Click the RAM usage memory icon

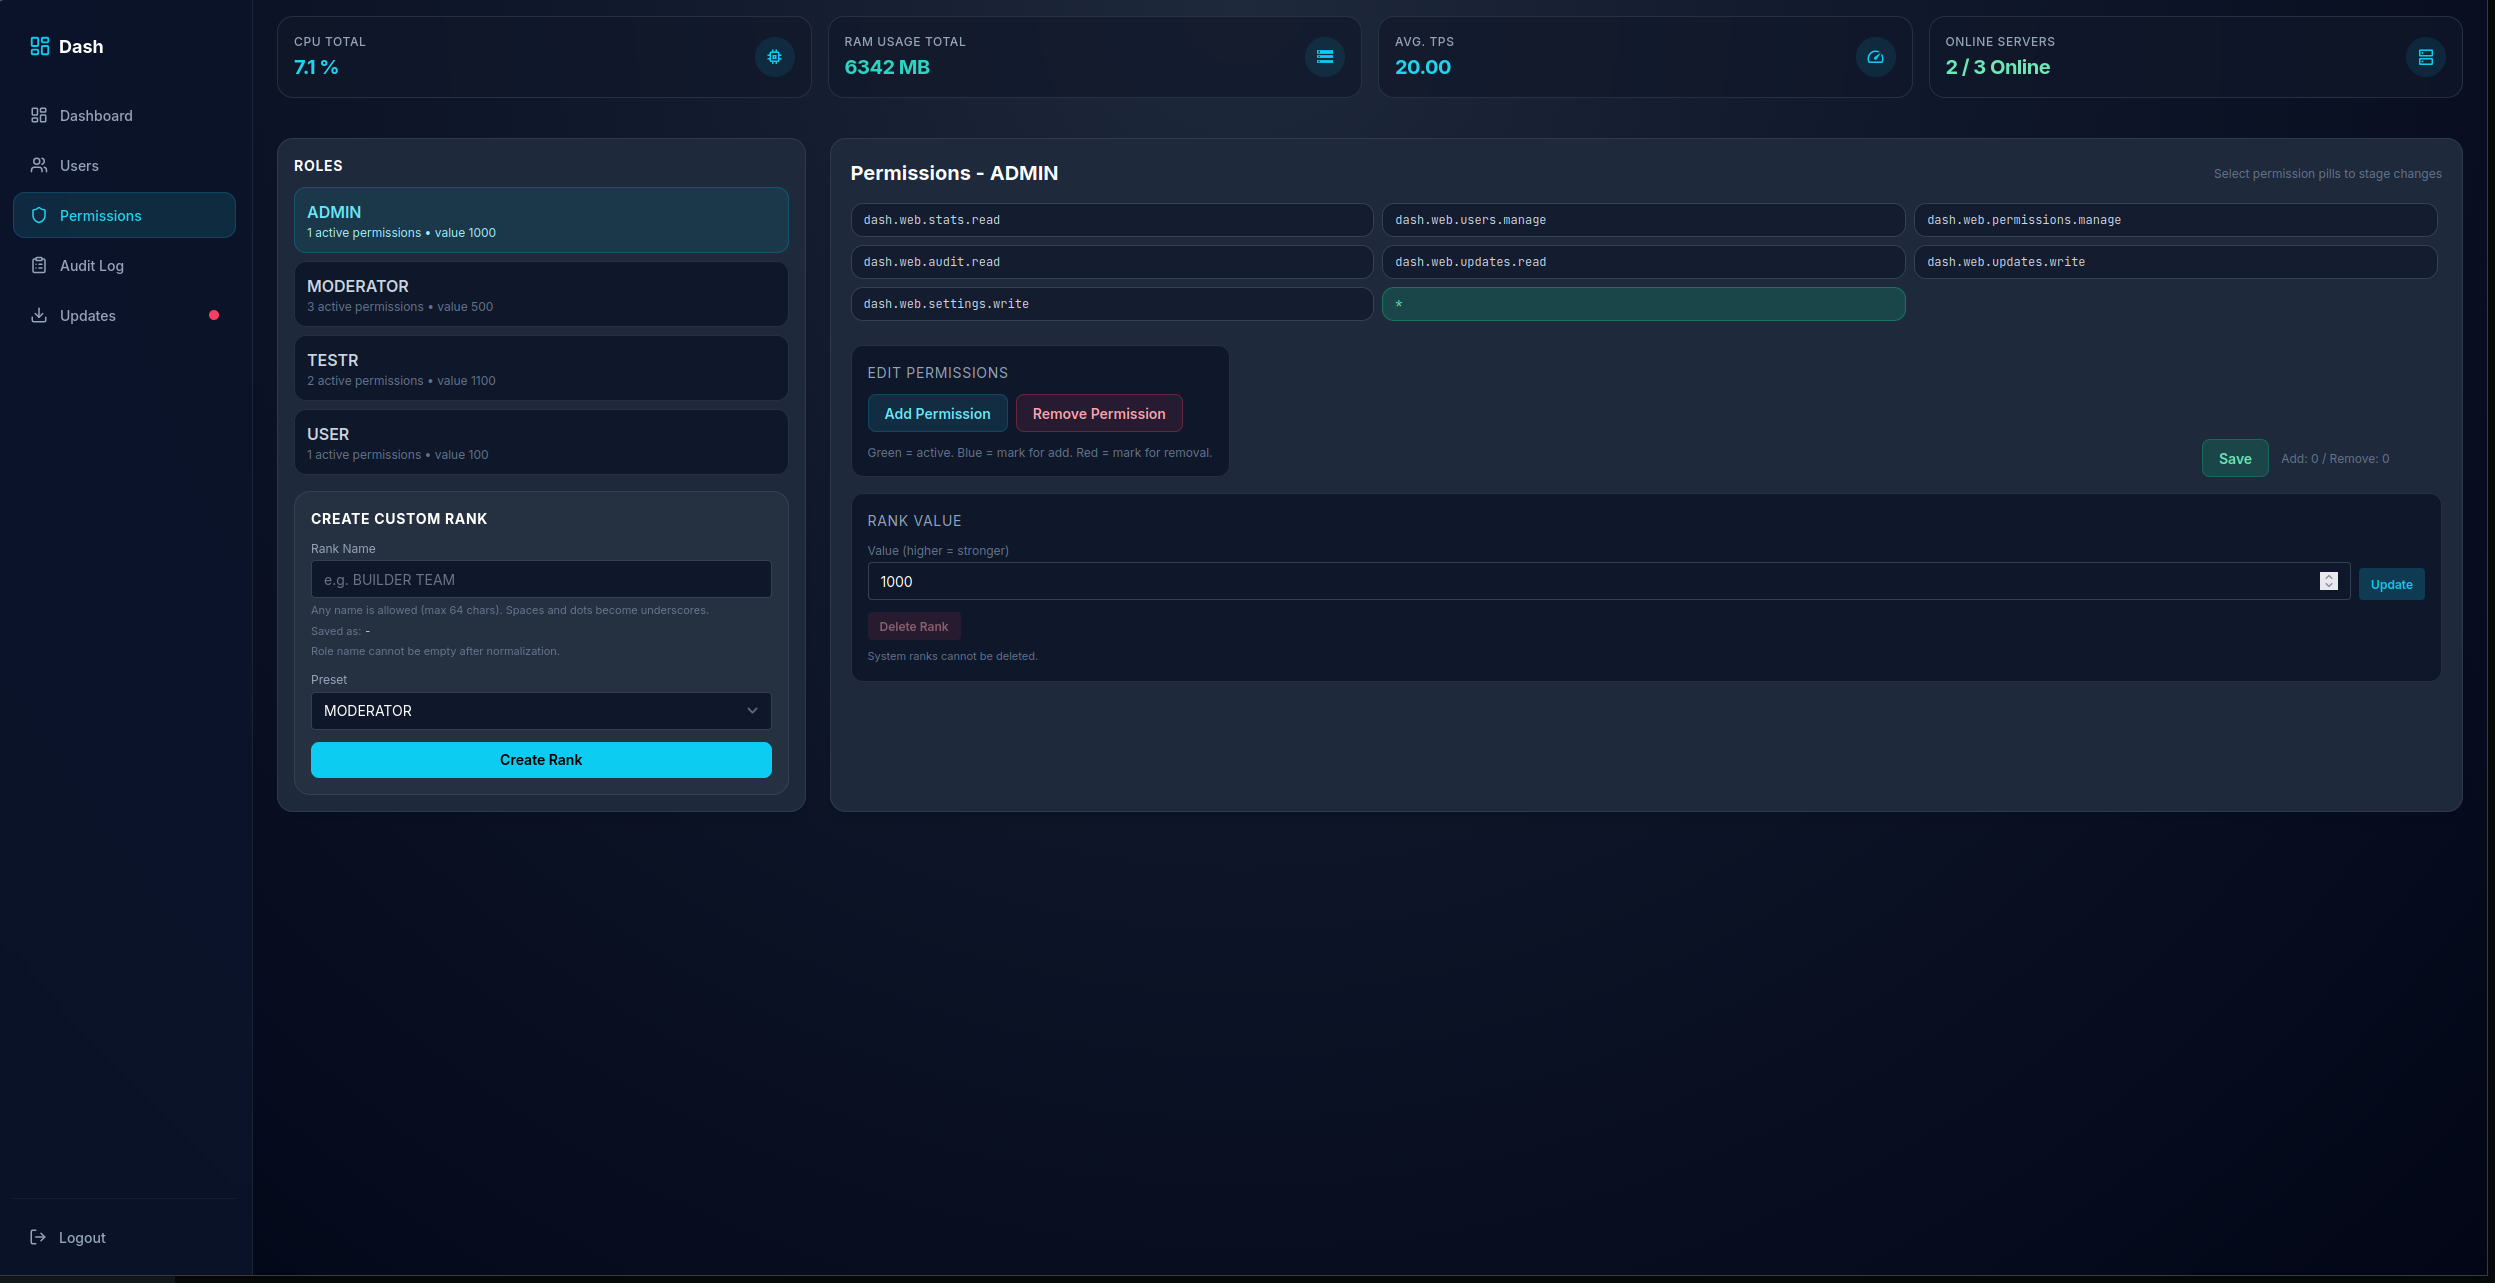(1325, 57)
